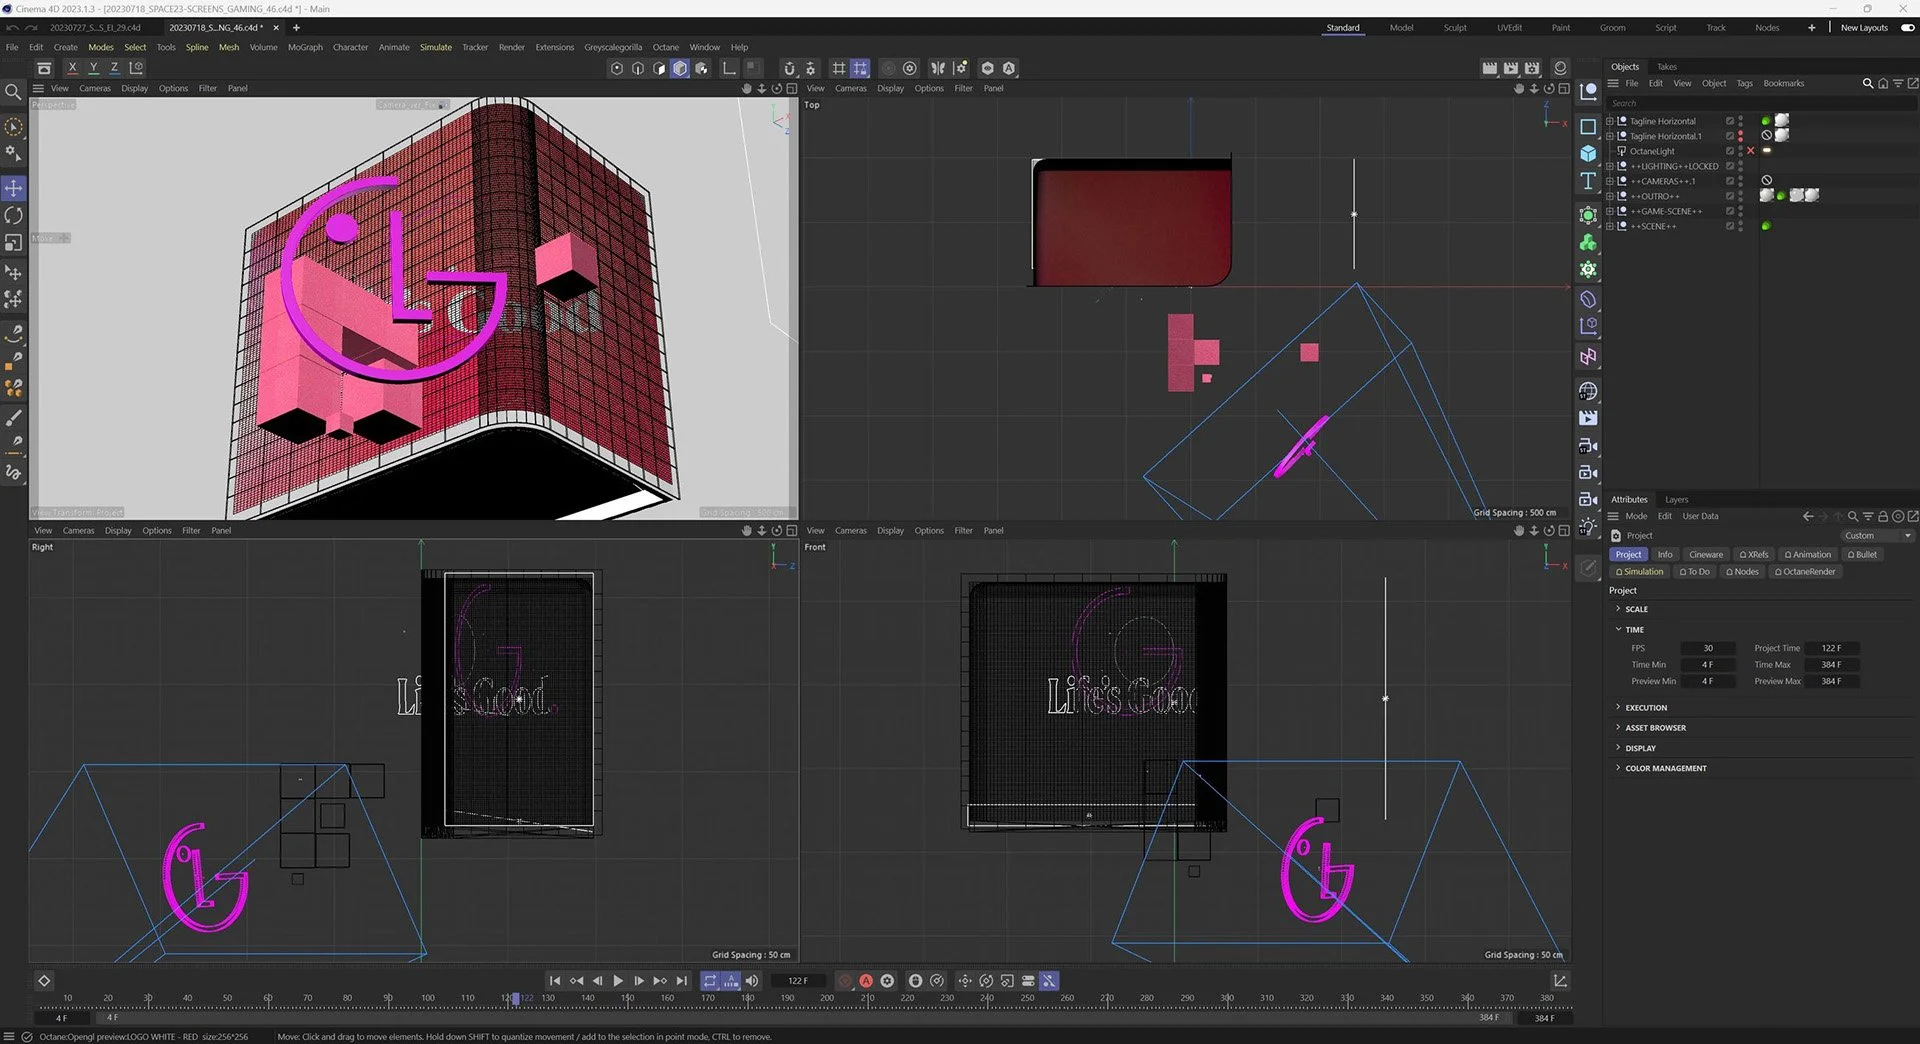This screenshot has height=1044, width=1920.
Task: Toggle timeline sound speaker
Action: coord(752,981)
